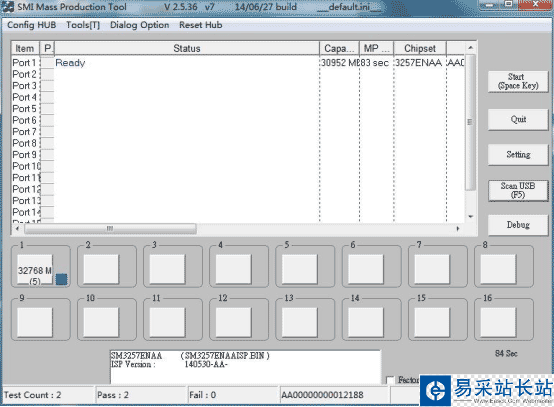Click the Debug button

click(x=518, y=225)
